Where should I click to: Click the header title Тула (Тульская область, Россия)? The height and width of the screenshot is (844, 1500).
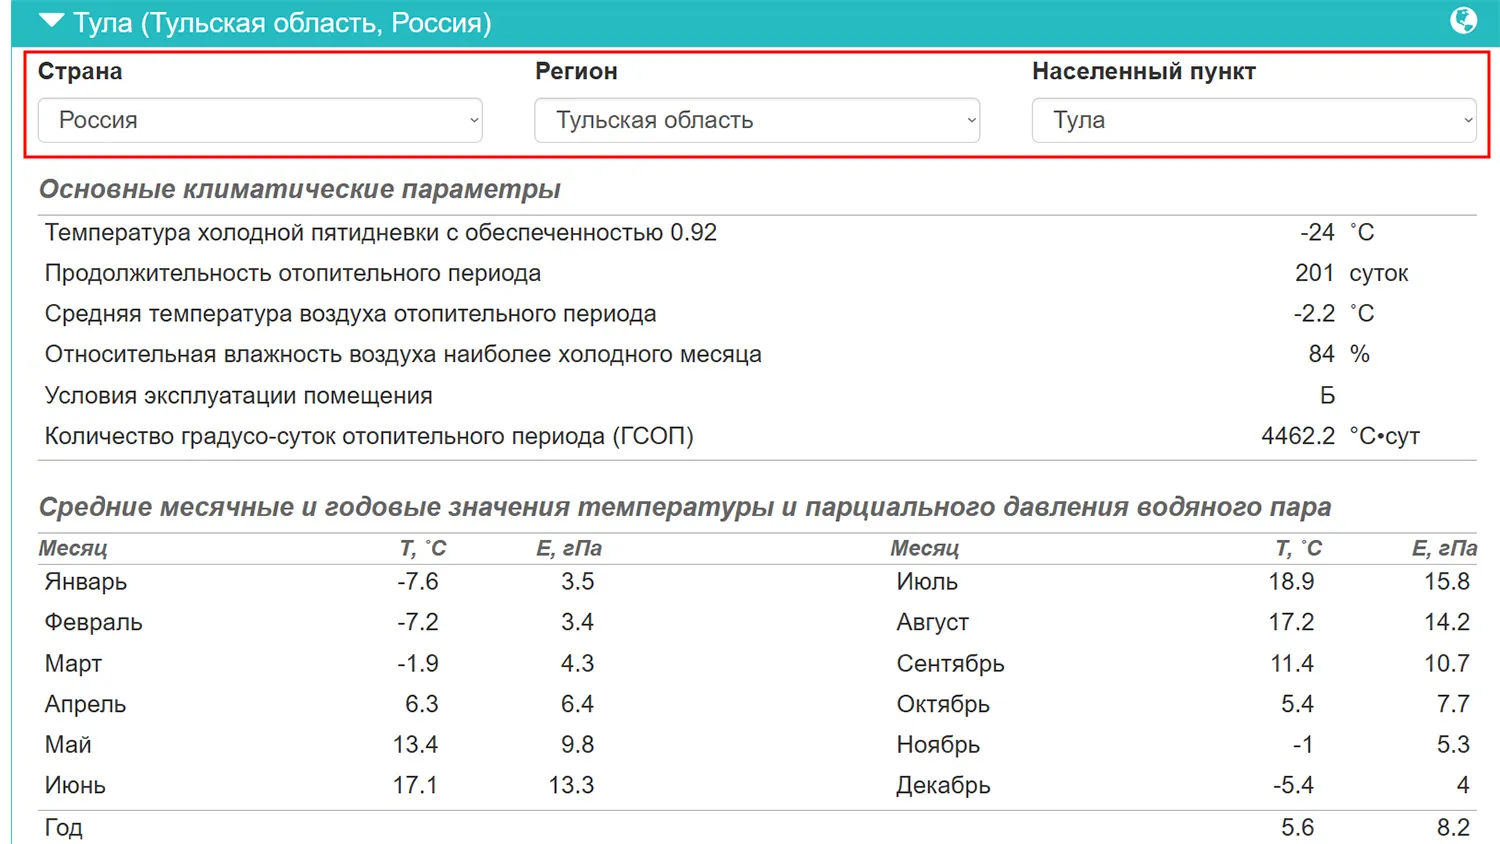coord(282,23)
